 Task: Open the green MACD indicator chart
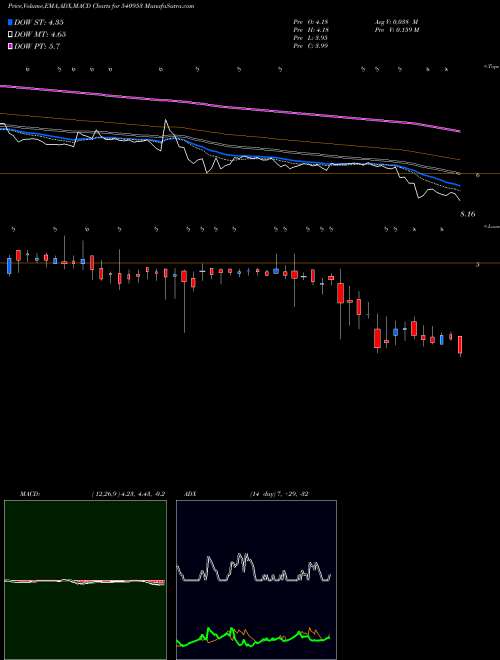coord(85,580)
